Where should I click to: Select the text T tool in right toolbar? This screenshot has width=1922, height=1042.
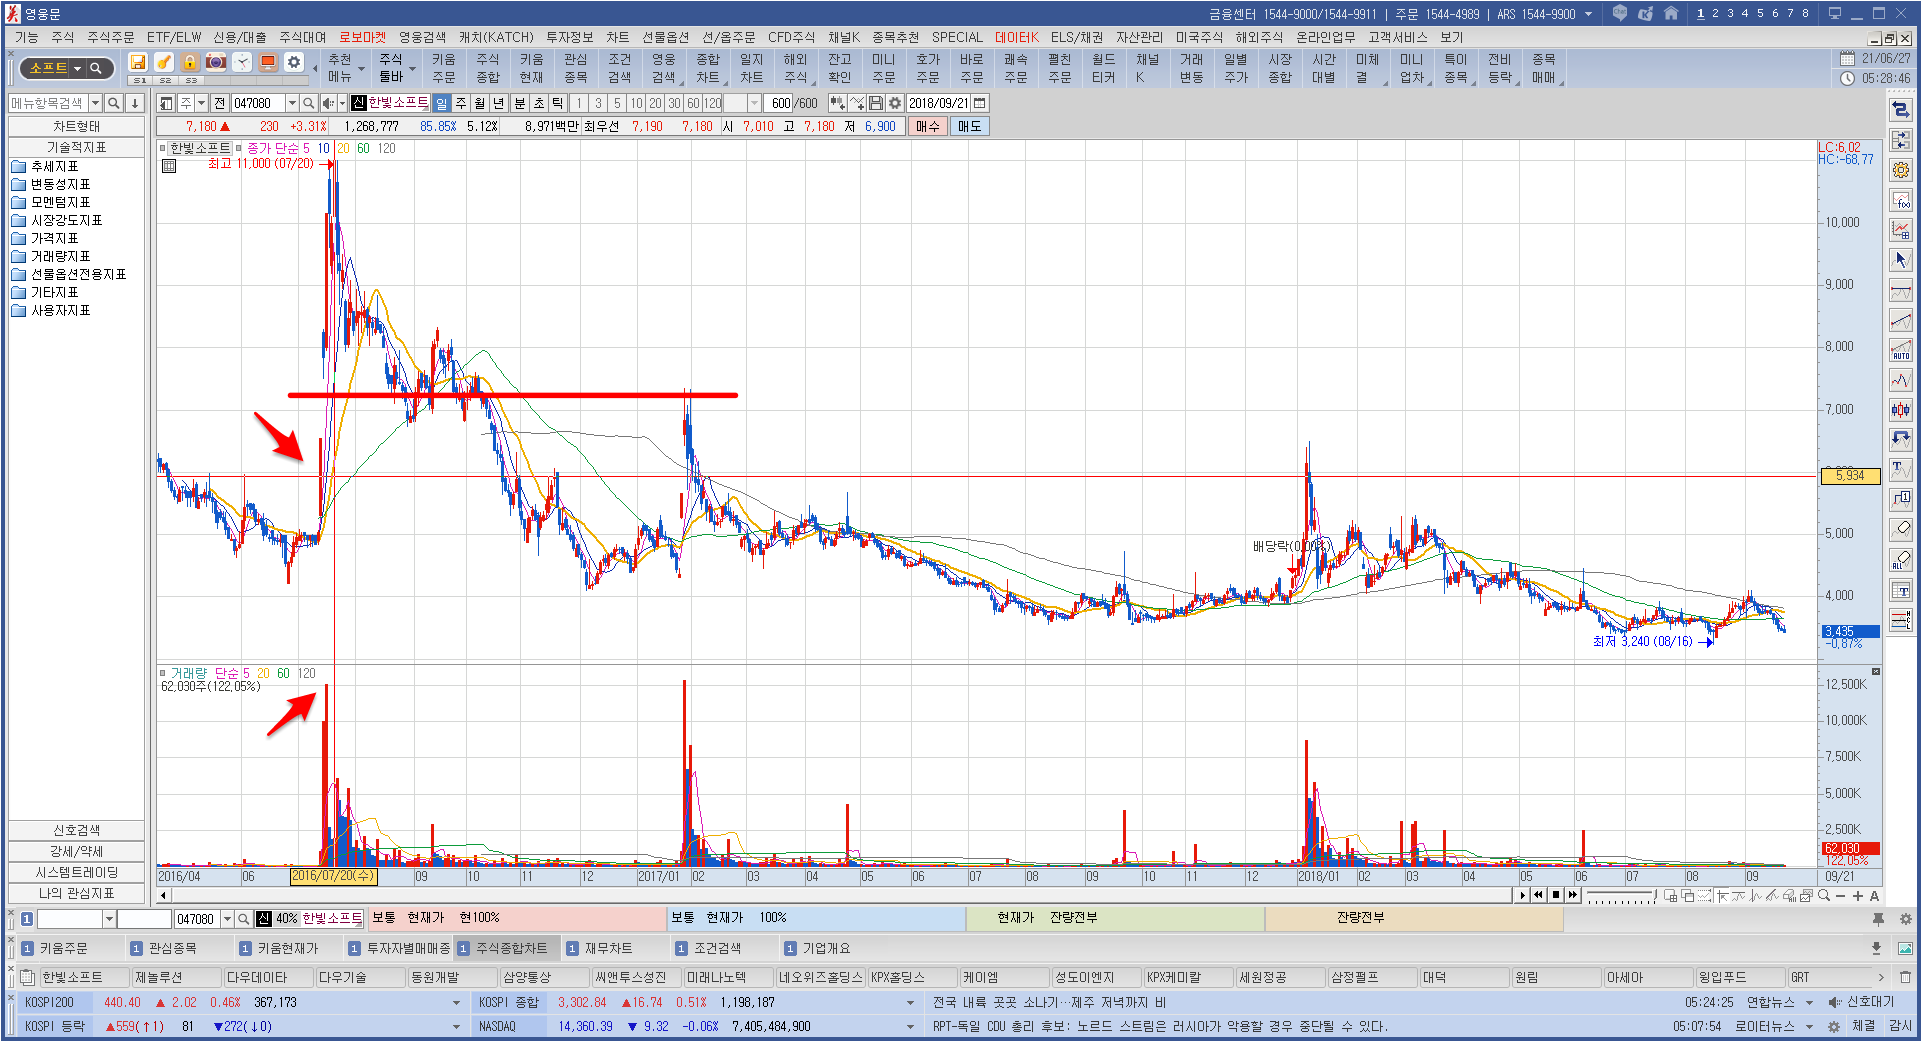pos(1901,470)
